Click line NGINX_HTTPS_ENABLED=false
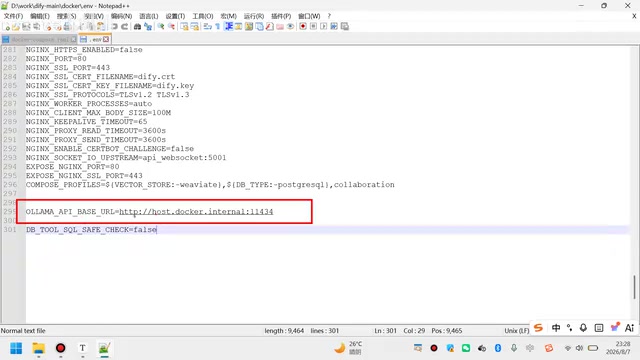Image resolution: width=640 pixels, height=360 pixels. coord(84,49)
